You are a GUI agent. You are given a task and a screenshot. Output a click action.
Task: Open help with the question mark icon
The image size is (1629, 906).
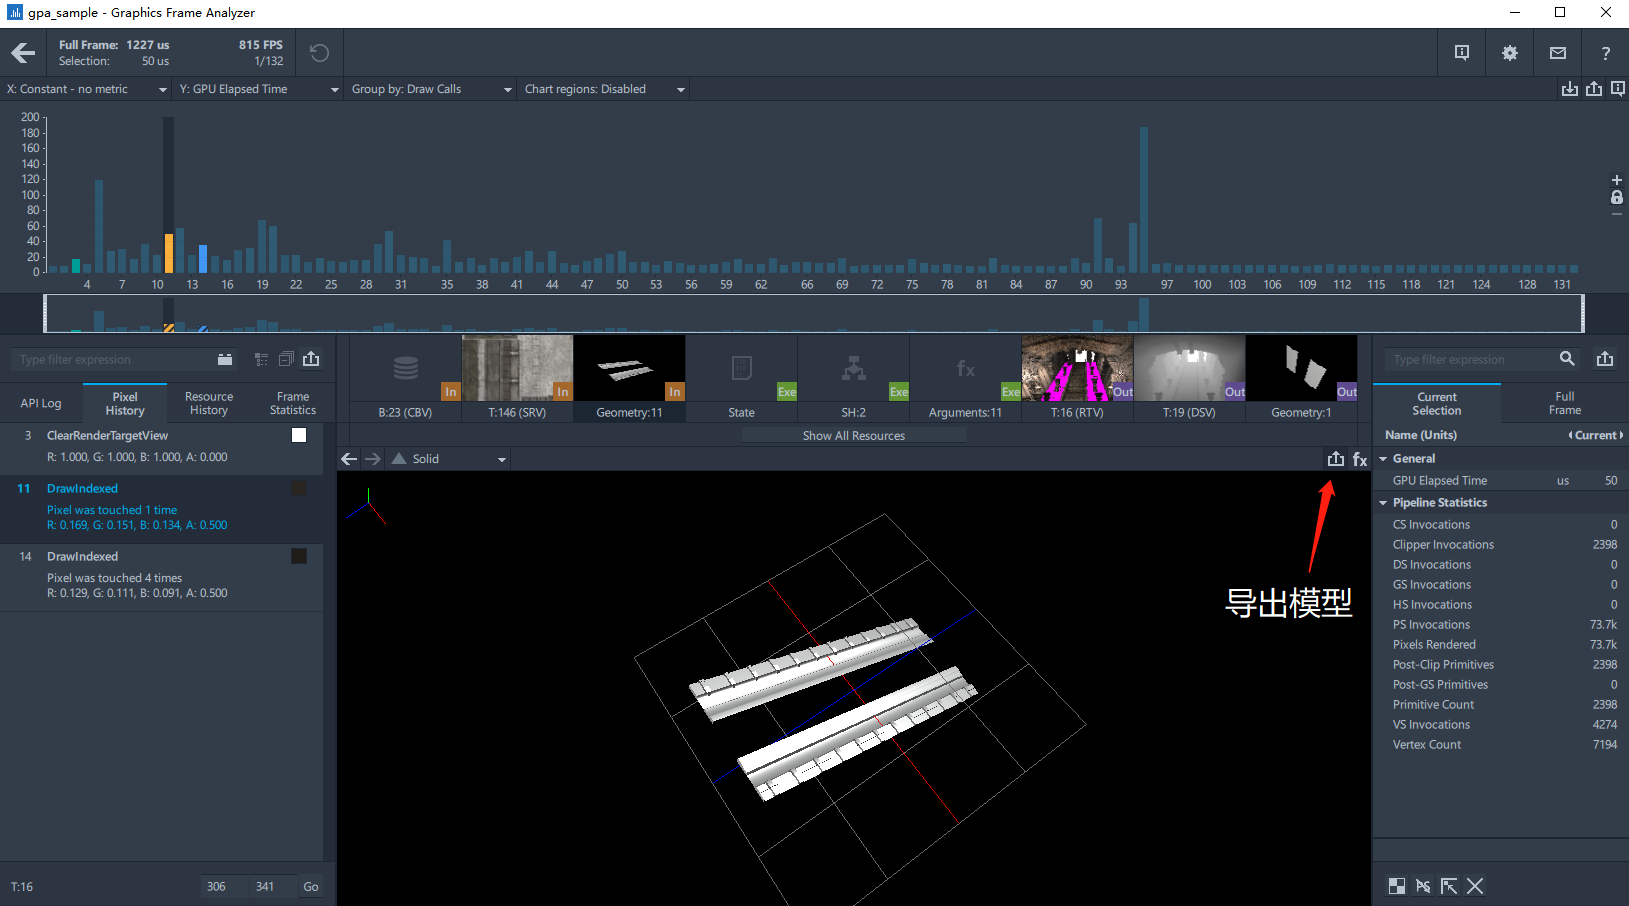(1606, 53)
